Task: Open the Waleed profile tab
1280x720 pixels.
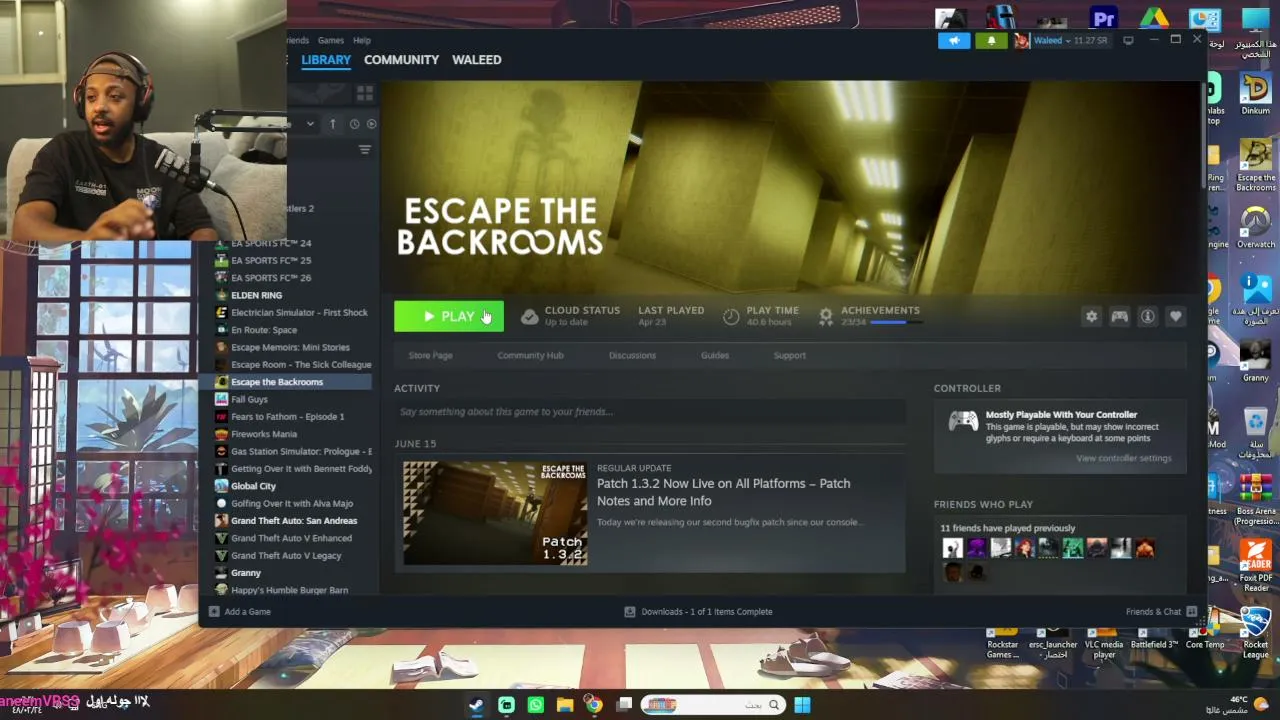Action: coord(476,60)
